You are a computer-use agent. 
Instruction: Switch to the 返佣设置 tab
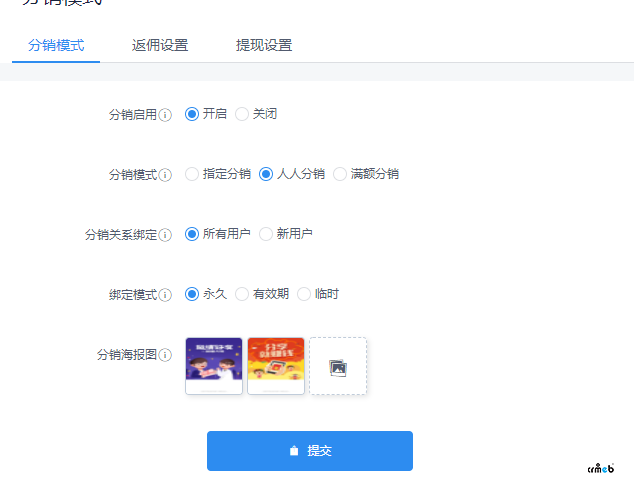point(160,45)
